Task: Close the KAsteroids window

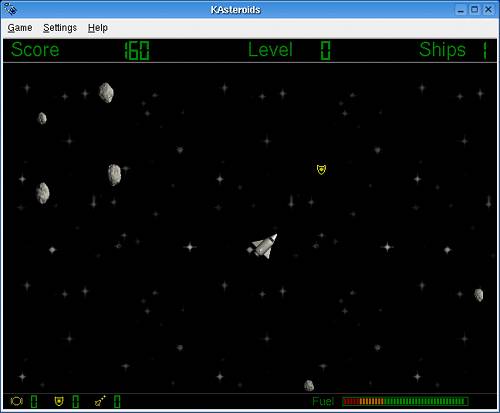Action: point(488,10)
